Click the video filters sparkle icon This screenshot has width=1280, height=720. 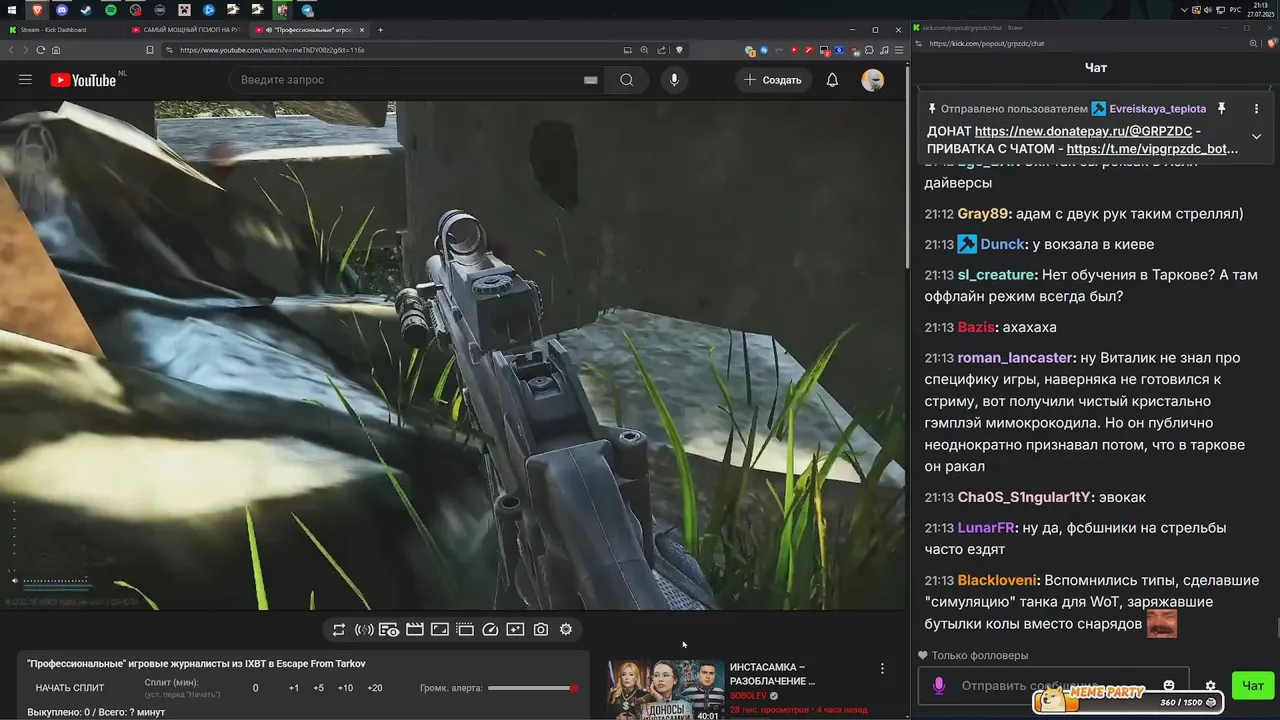coord(515,629)
